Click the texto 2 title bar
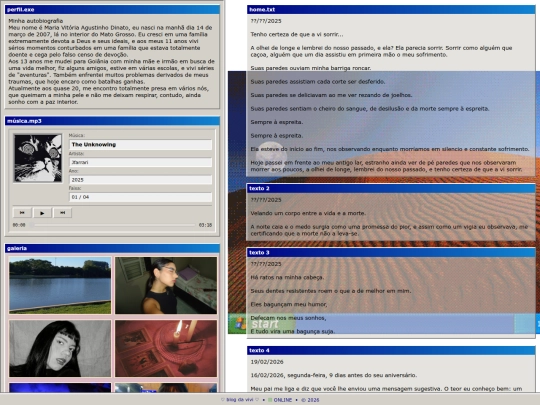The image size is (540, 405). point(391,188)
